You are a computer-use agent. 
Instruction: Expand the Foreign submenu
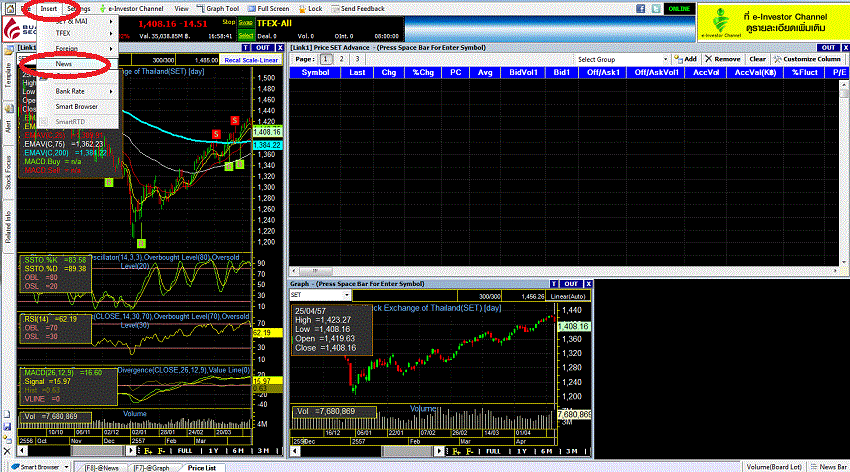pos(78,49)
